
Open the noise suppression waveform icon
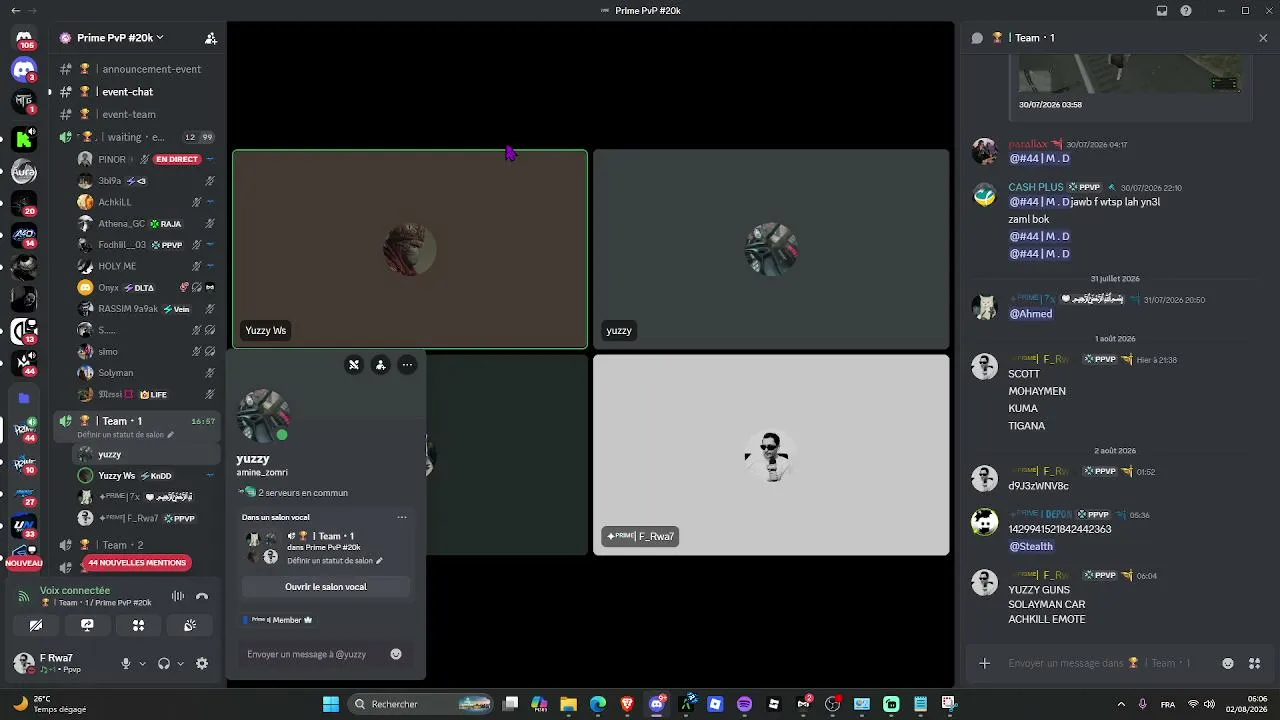(177, 596)
